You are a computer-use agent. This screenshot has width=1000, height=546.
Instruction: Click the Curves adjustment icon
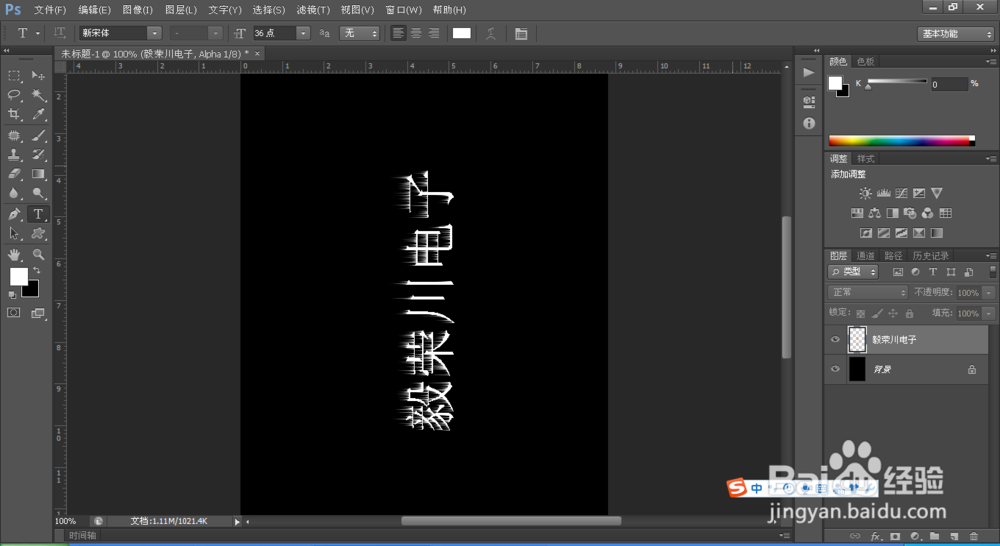coord(901,193)
